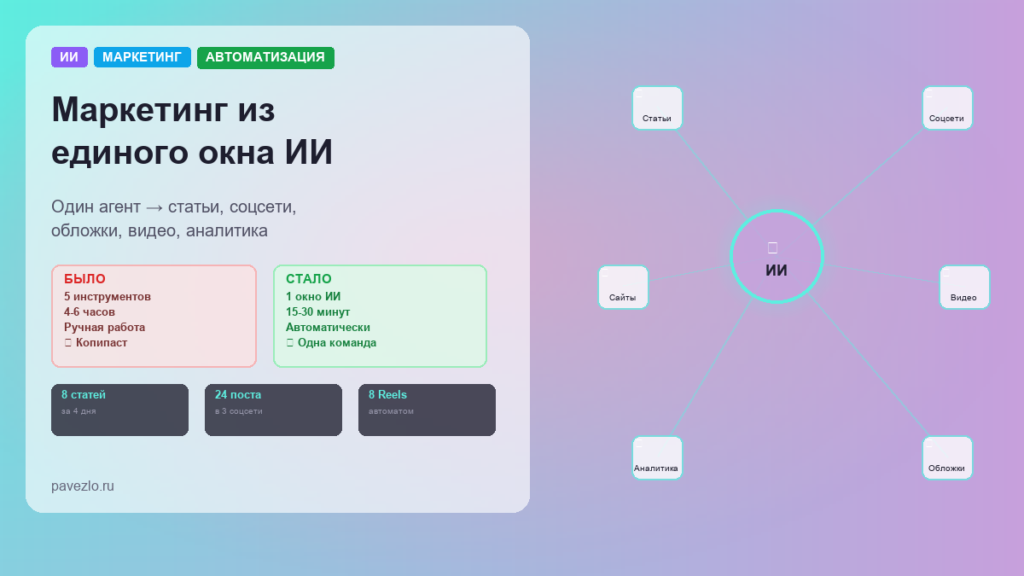Select the Обложки node

tap(947, 458)
